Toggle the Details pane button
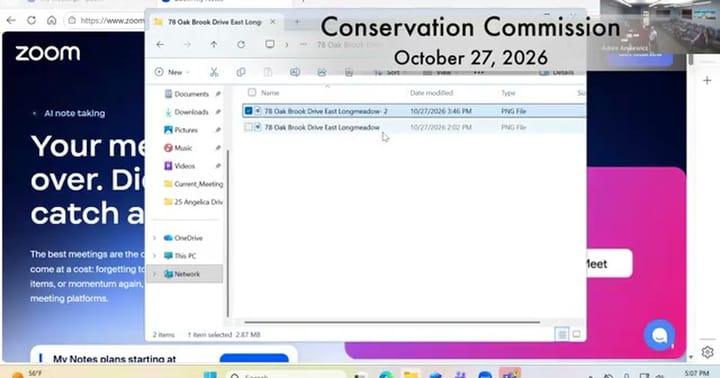 click(557, 73)
